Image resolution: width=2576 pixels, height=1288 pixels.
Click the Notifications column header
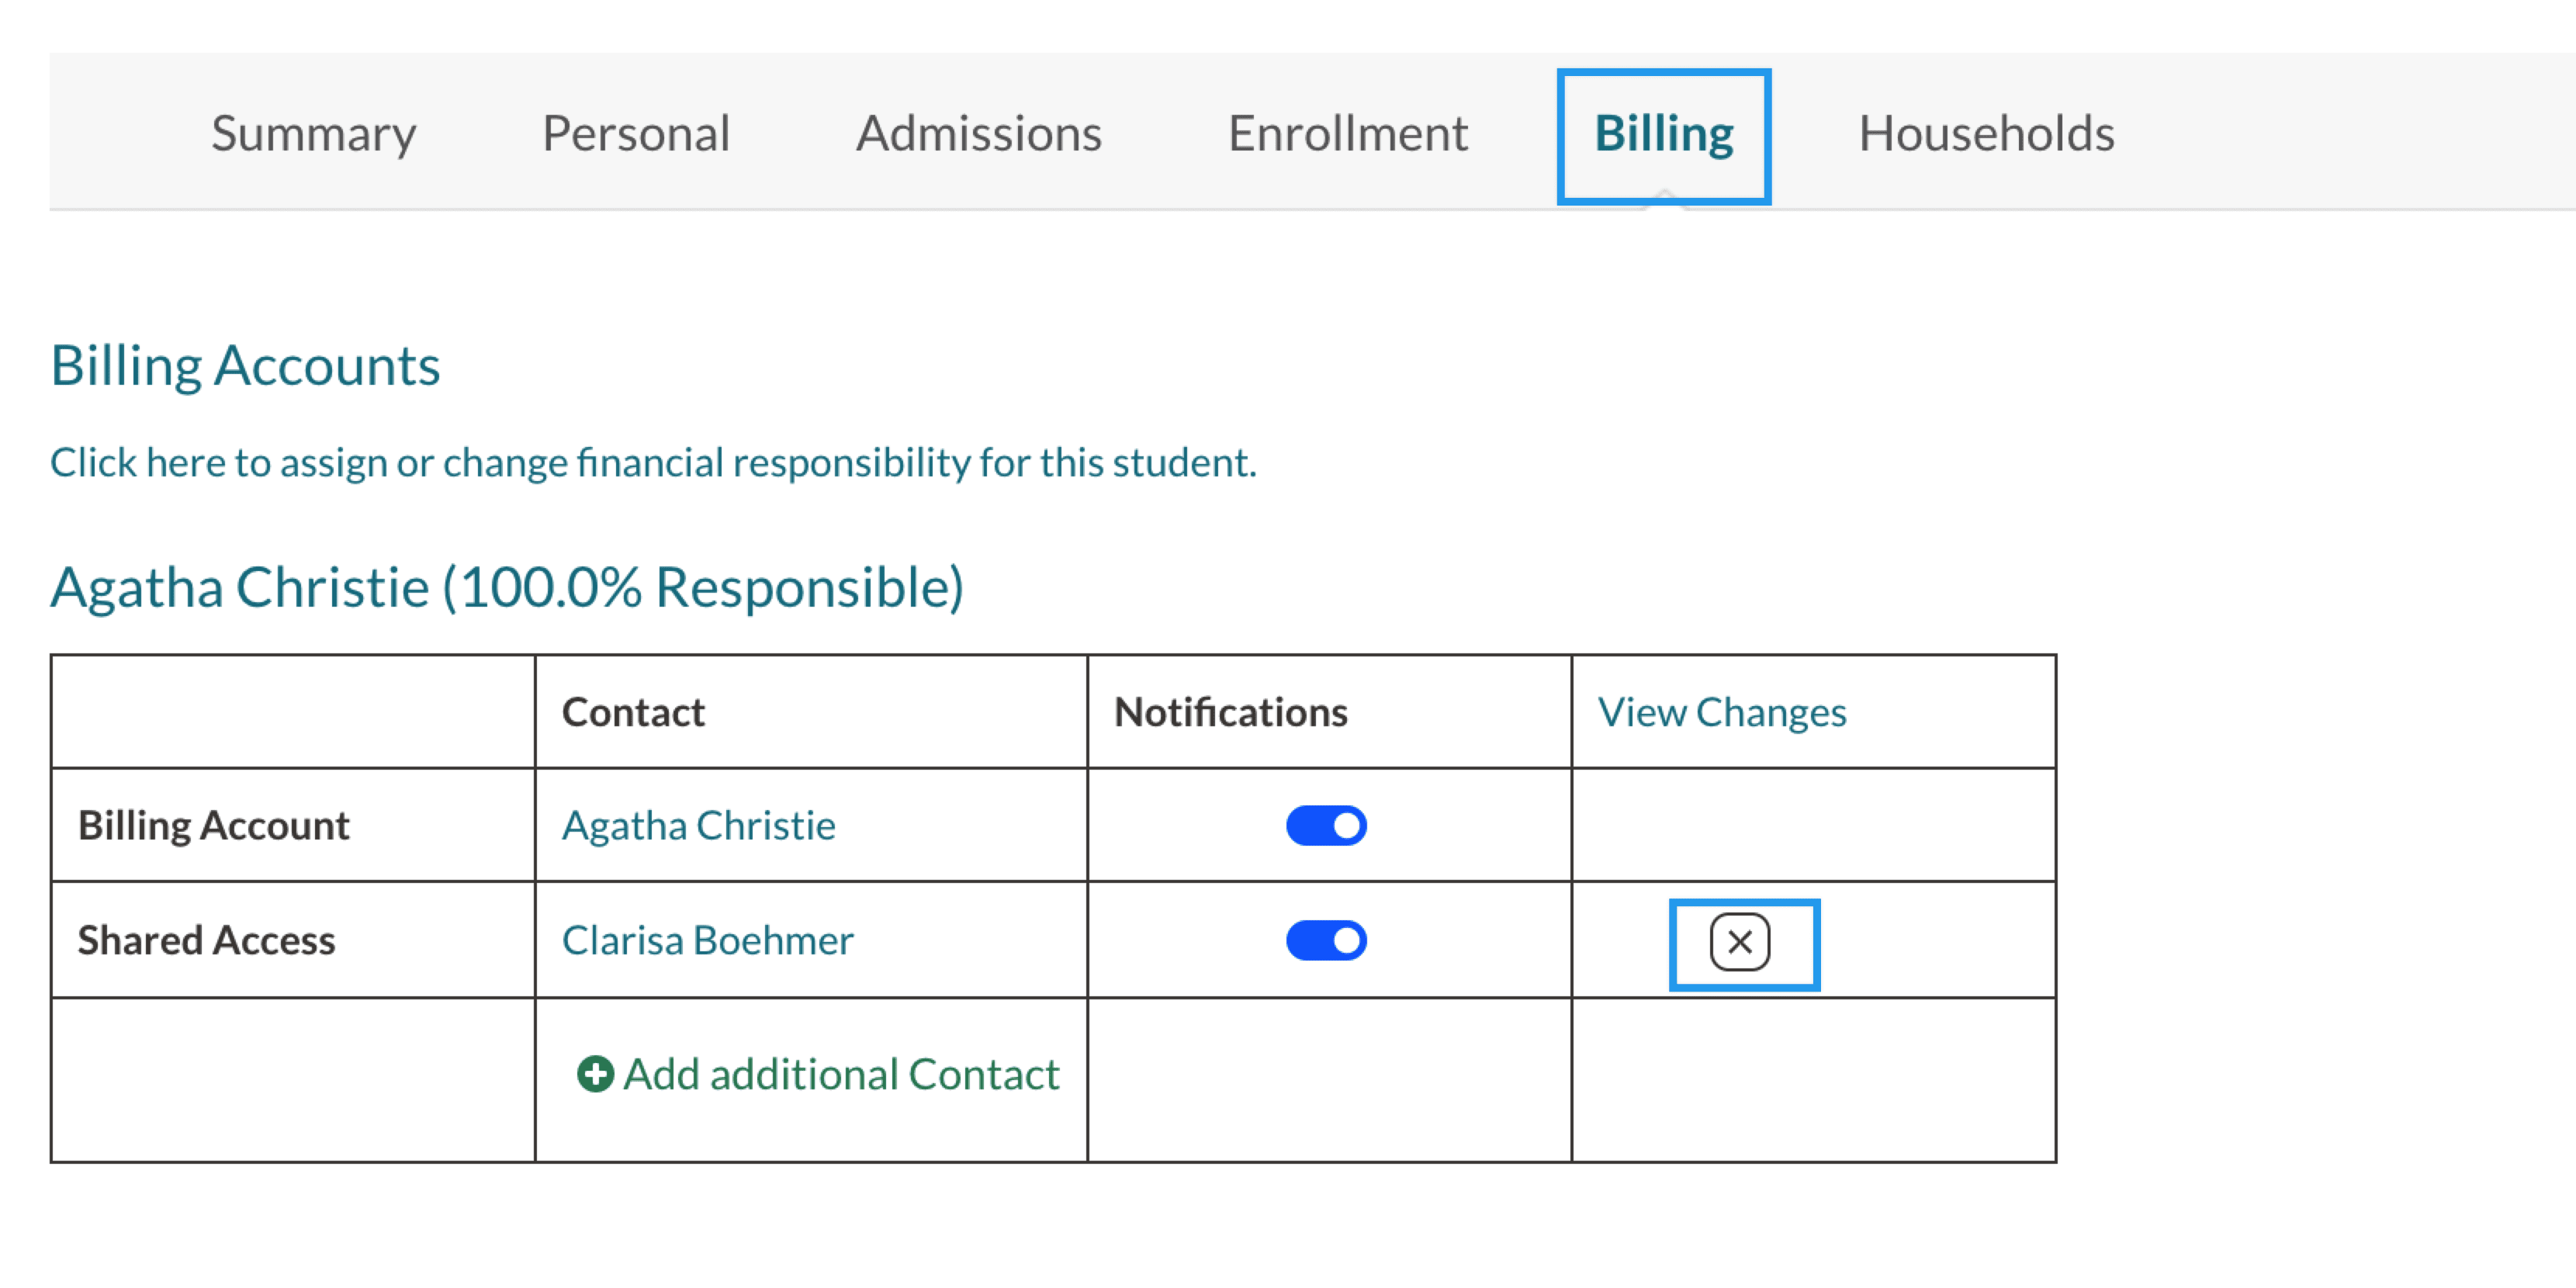(x=1230, y=713)
